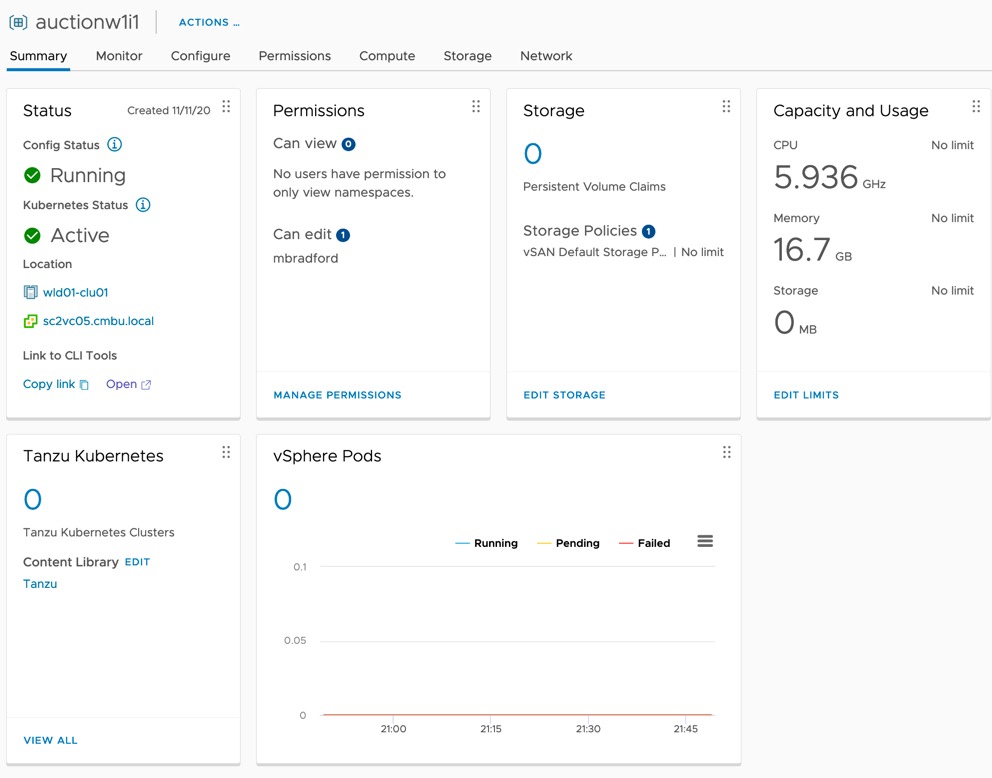Screen dimensions: 992x778
Task: Click the vSphere Pods count 0
Action: [x=283, y=500]
